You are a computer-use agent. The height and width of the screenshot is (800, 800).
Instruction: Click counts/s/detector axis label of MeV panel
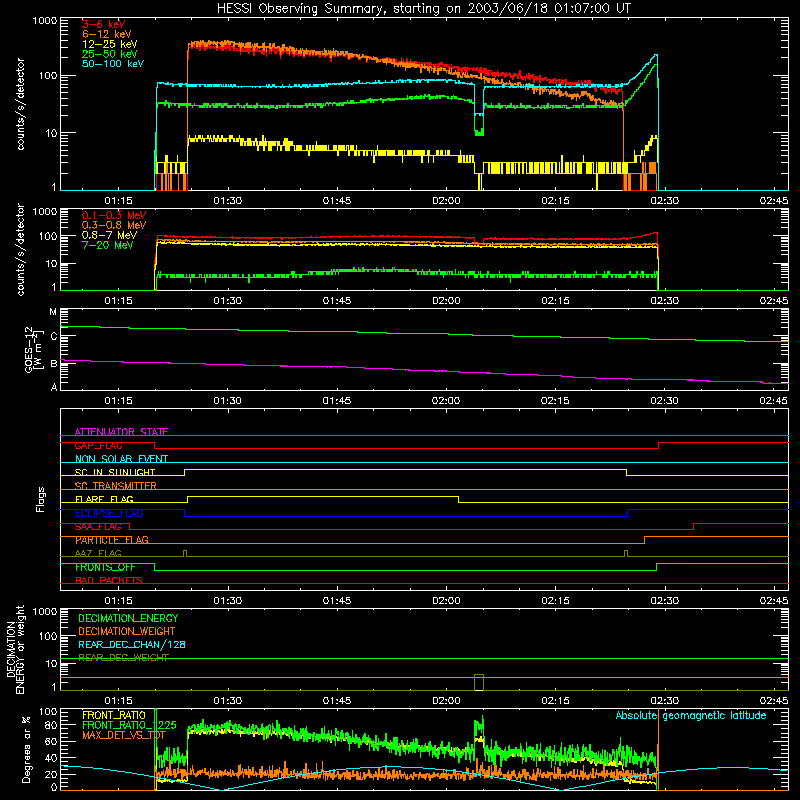point(20,250)
